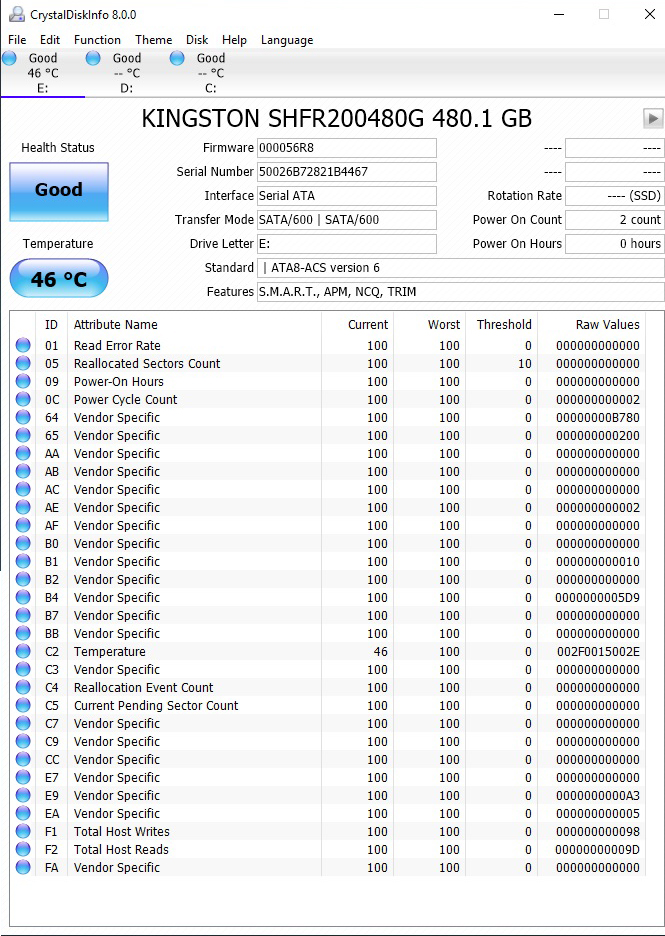Select the Total Host Writes attribute name
Image resolution: width=665 pixels, height=936 pixels.
[122, 831]
